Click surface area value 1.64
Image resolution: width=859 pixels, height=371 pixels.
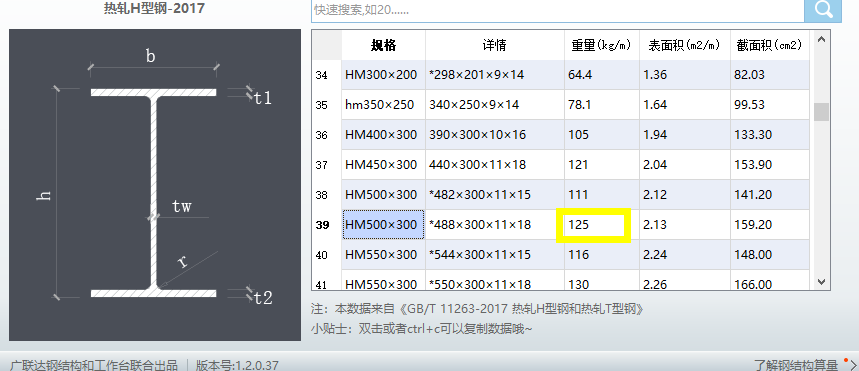click(x=684, y=105)
